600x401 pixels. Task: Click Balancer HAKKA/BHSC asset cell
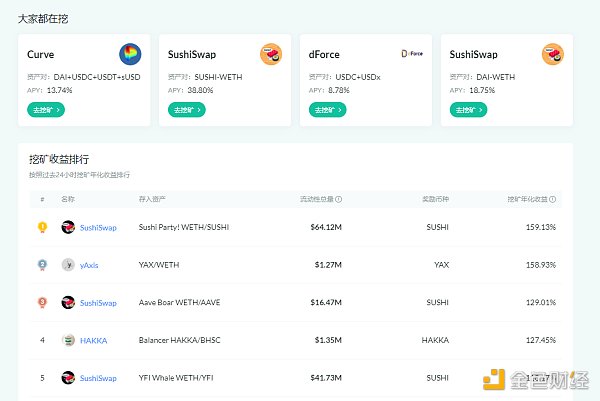[x=179, y=340]
